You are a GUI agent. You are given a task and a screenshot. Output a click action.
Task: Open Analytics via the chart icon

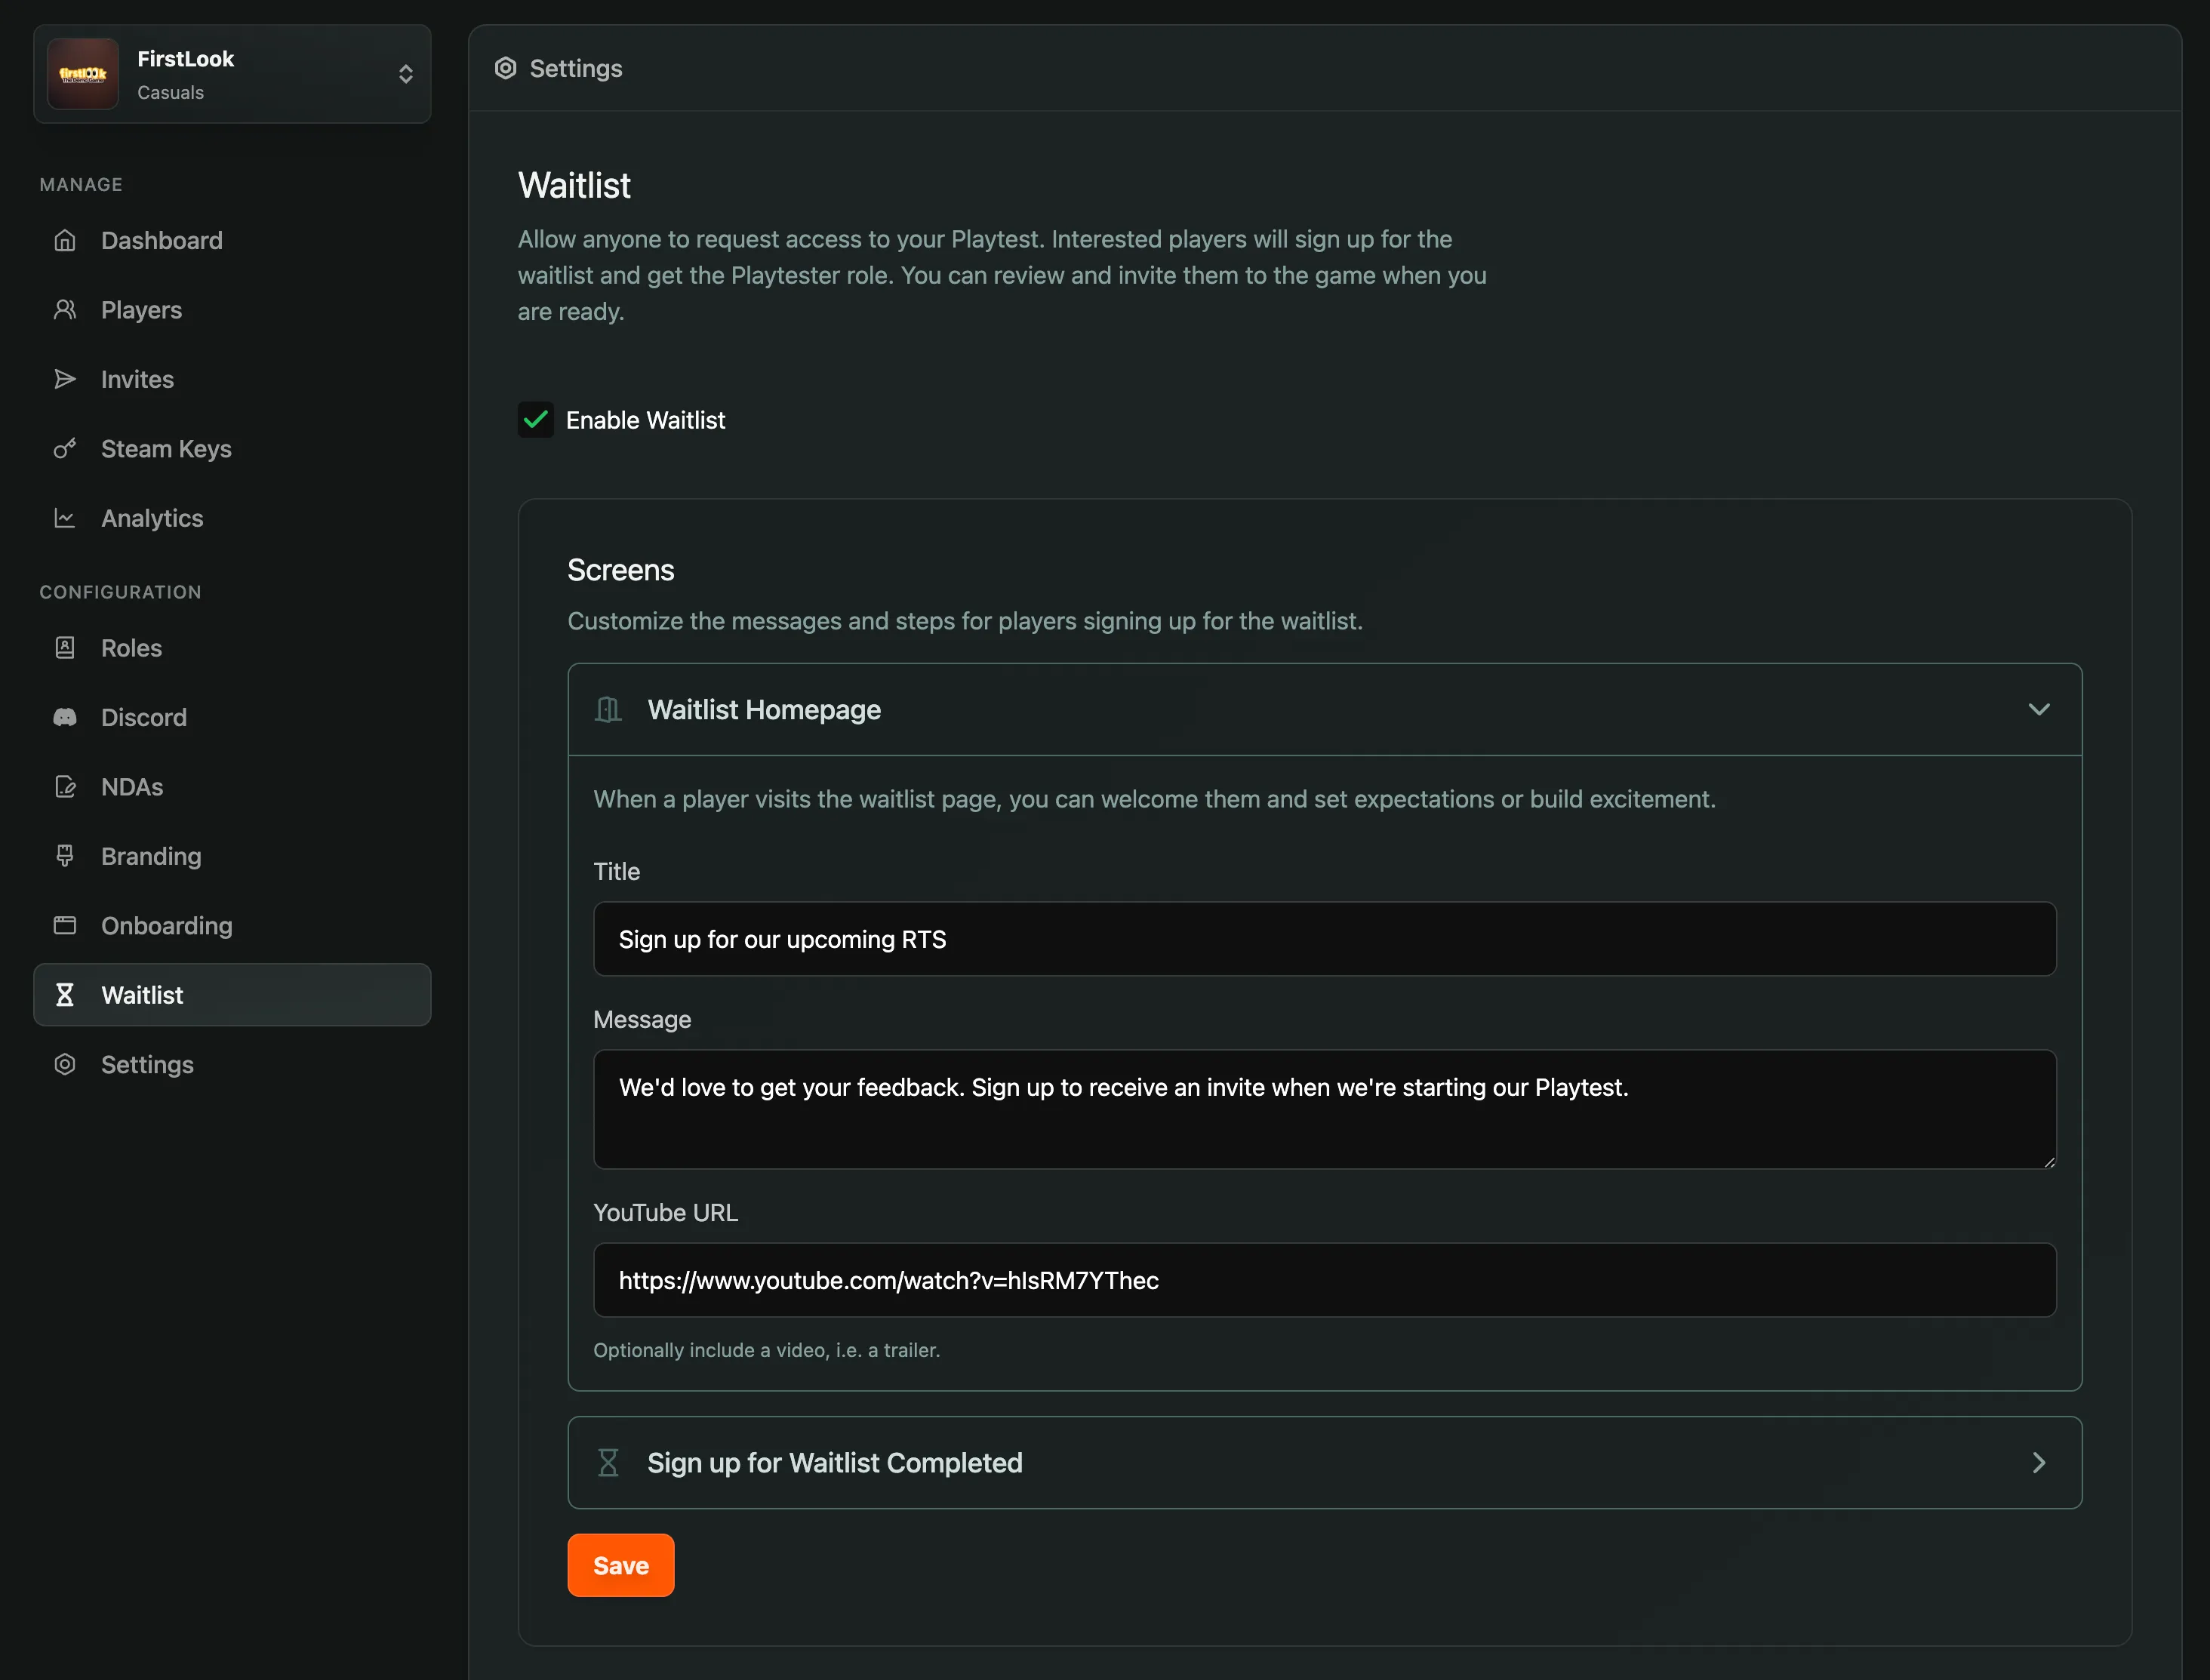pyautogui.click(x=65, y=518)
